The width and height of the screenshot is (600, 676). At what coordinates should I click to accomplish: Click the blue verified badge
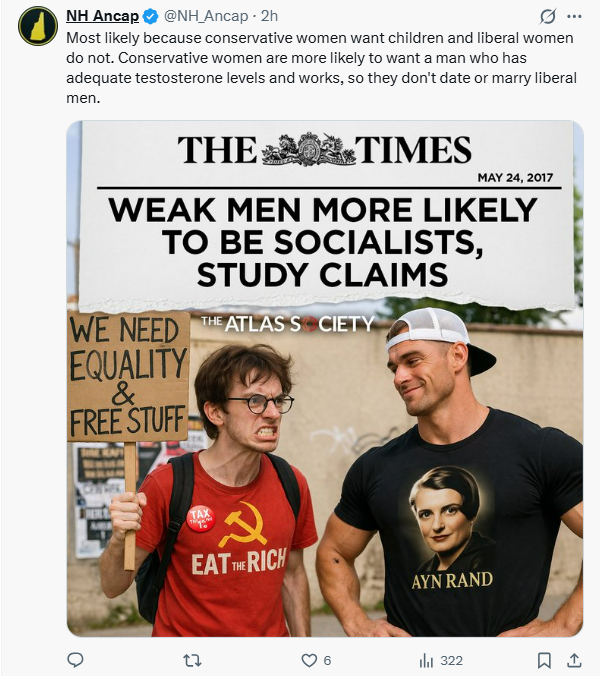[x=150, y=16]
